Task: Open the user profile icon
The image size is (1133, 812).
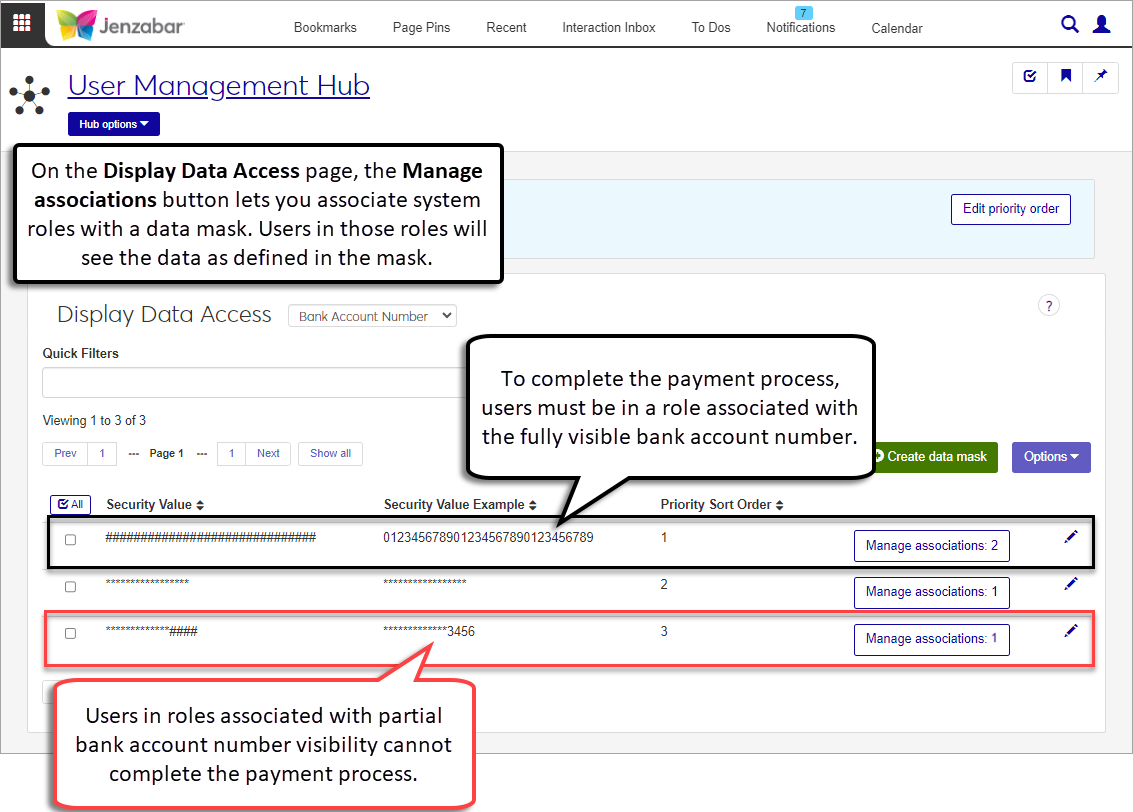Action: tap(1101, 25)
